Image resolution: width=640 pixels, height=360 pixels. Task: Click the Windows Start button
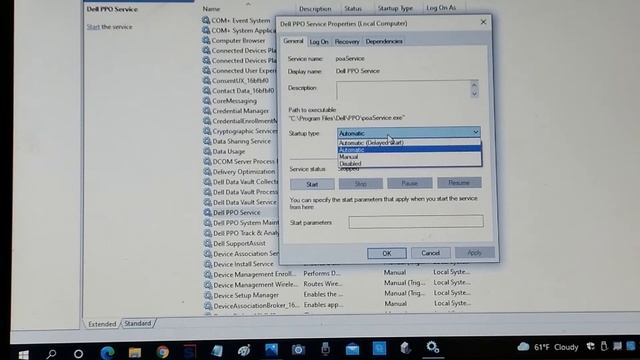coord(24,354)
